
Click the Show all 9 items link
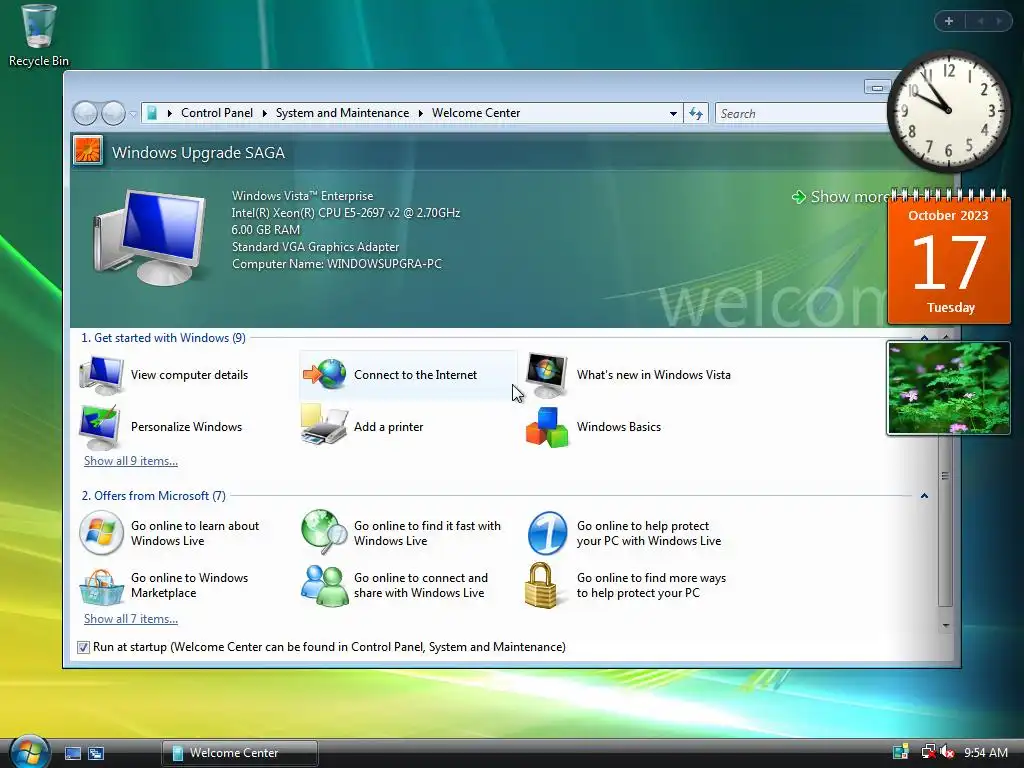point(131,461)
